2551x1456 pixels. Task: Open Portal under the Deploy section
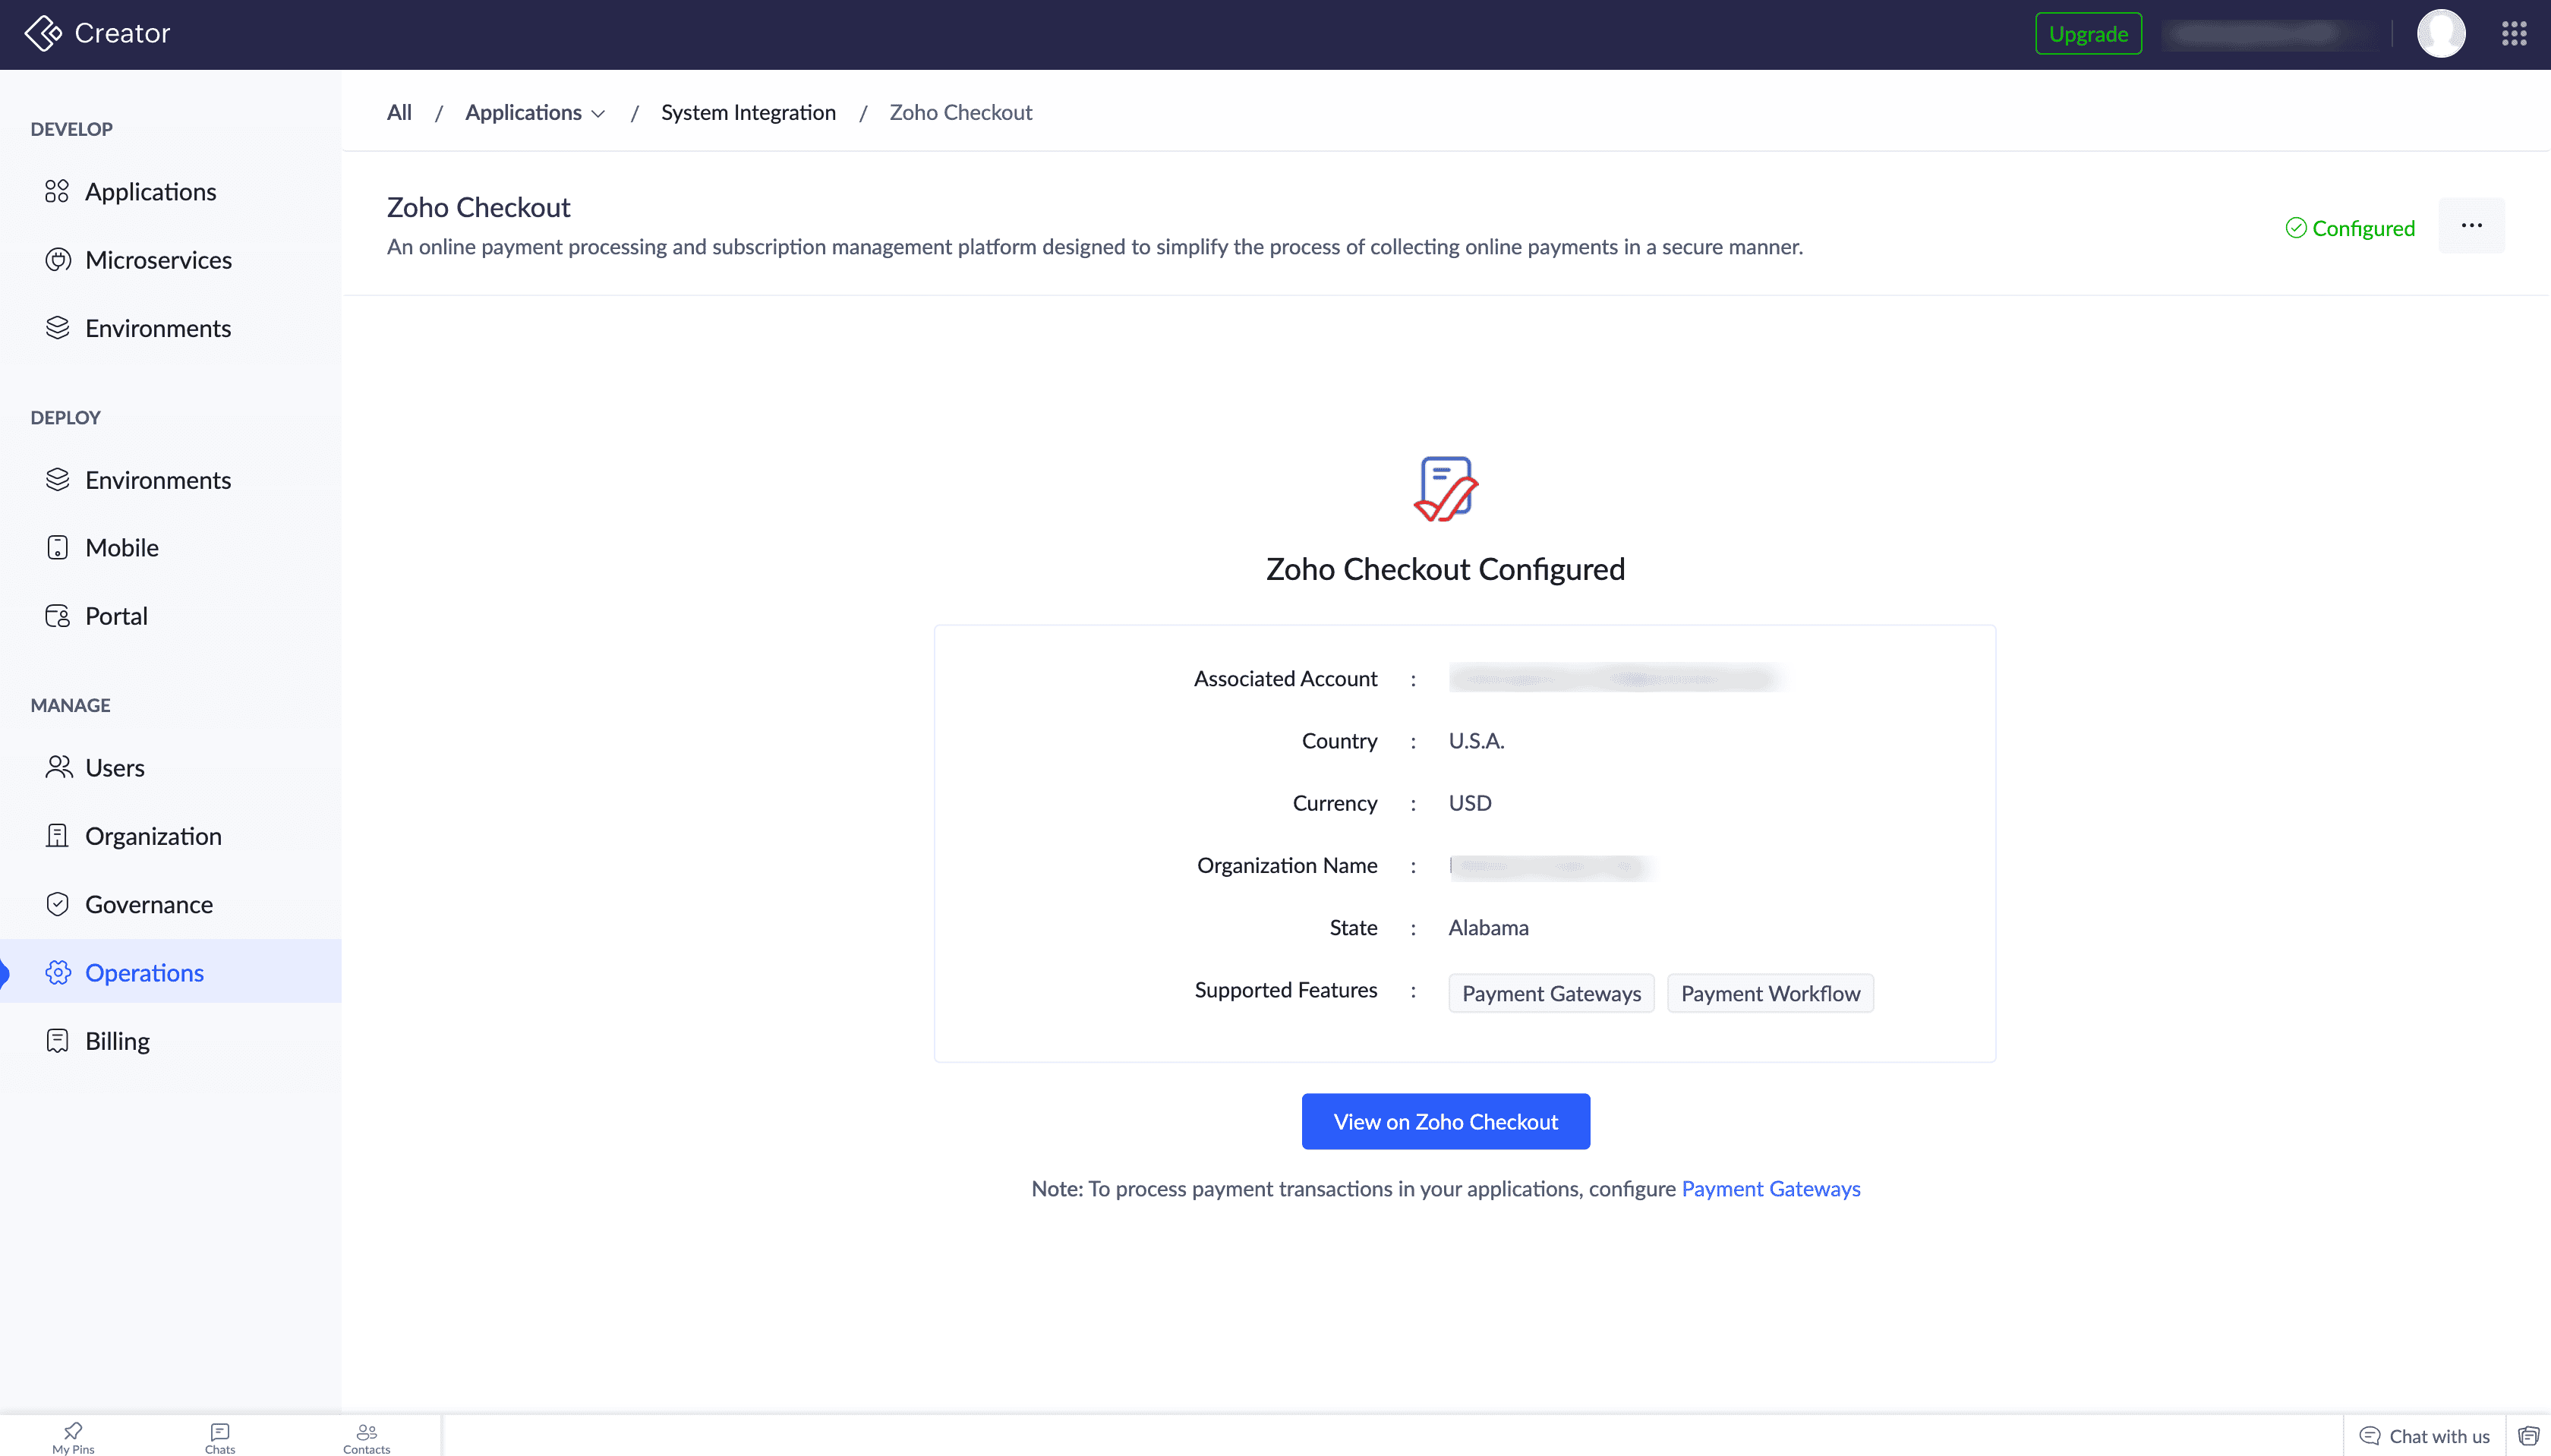click(x=116, y=616)
